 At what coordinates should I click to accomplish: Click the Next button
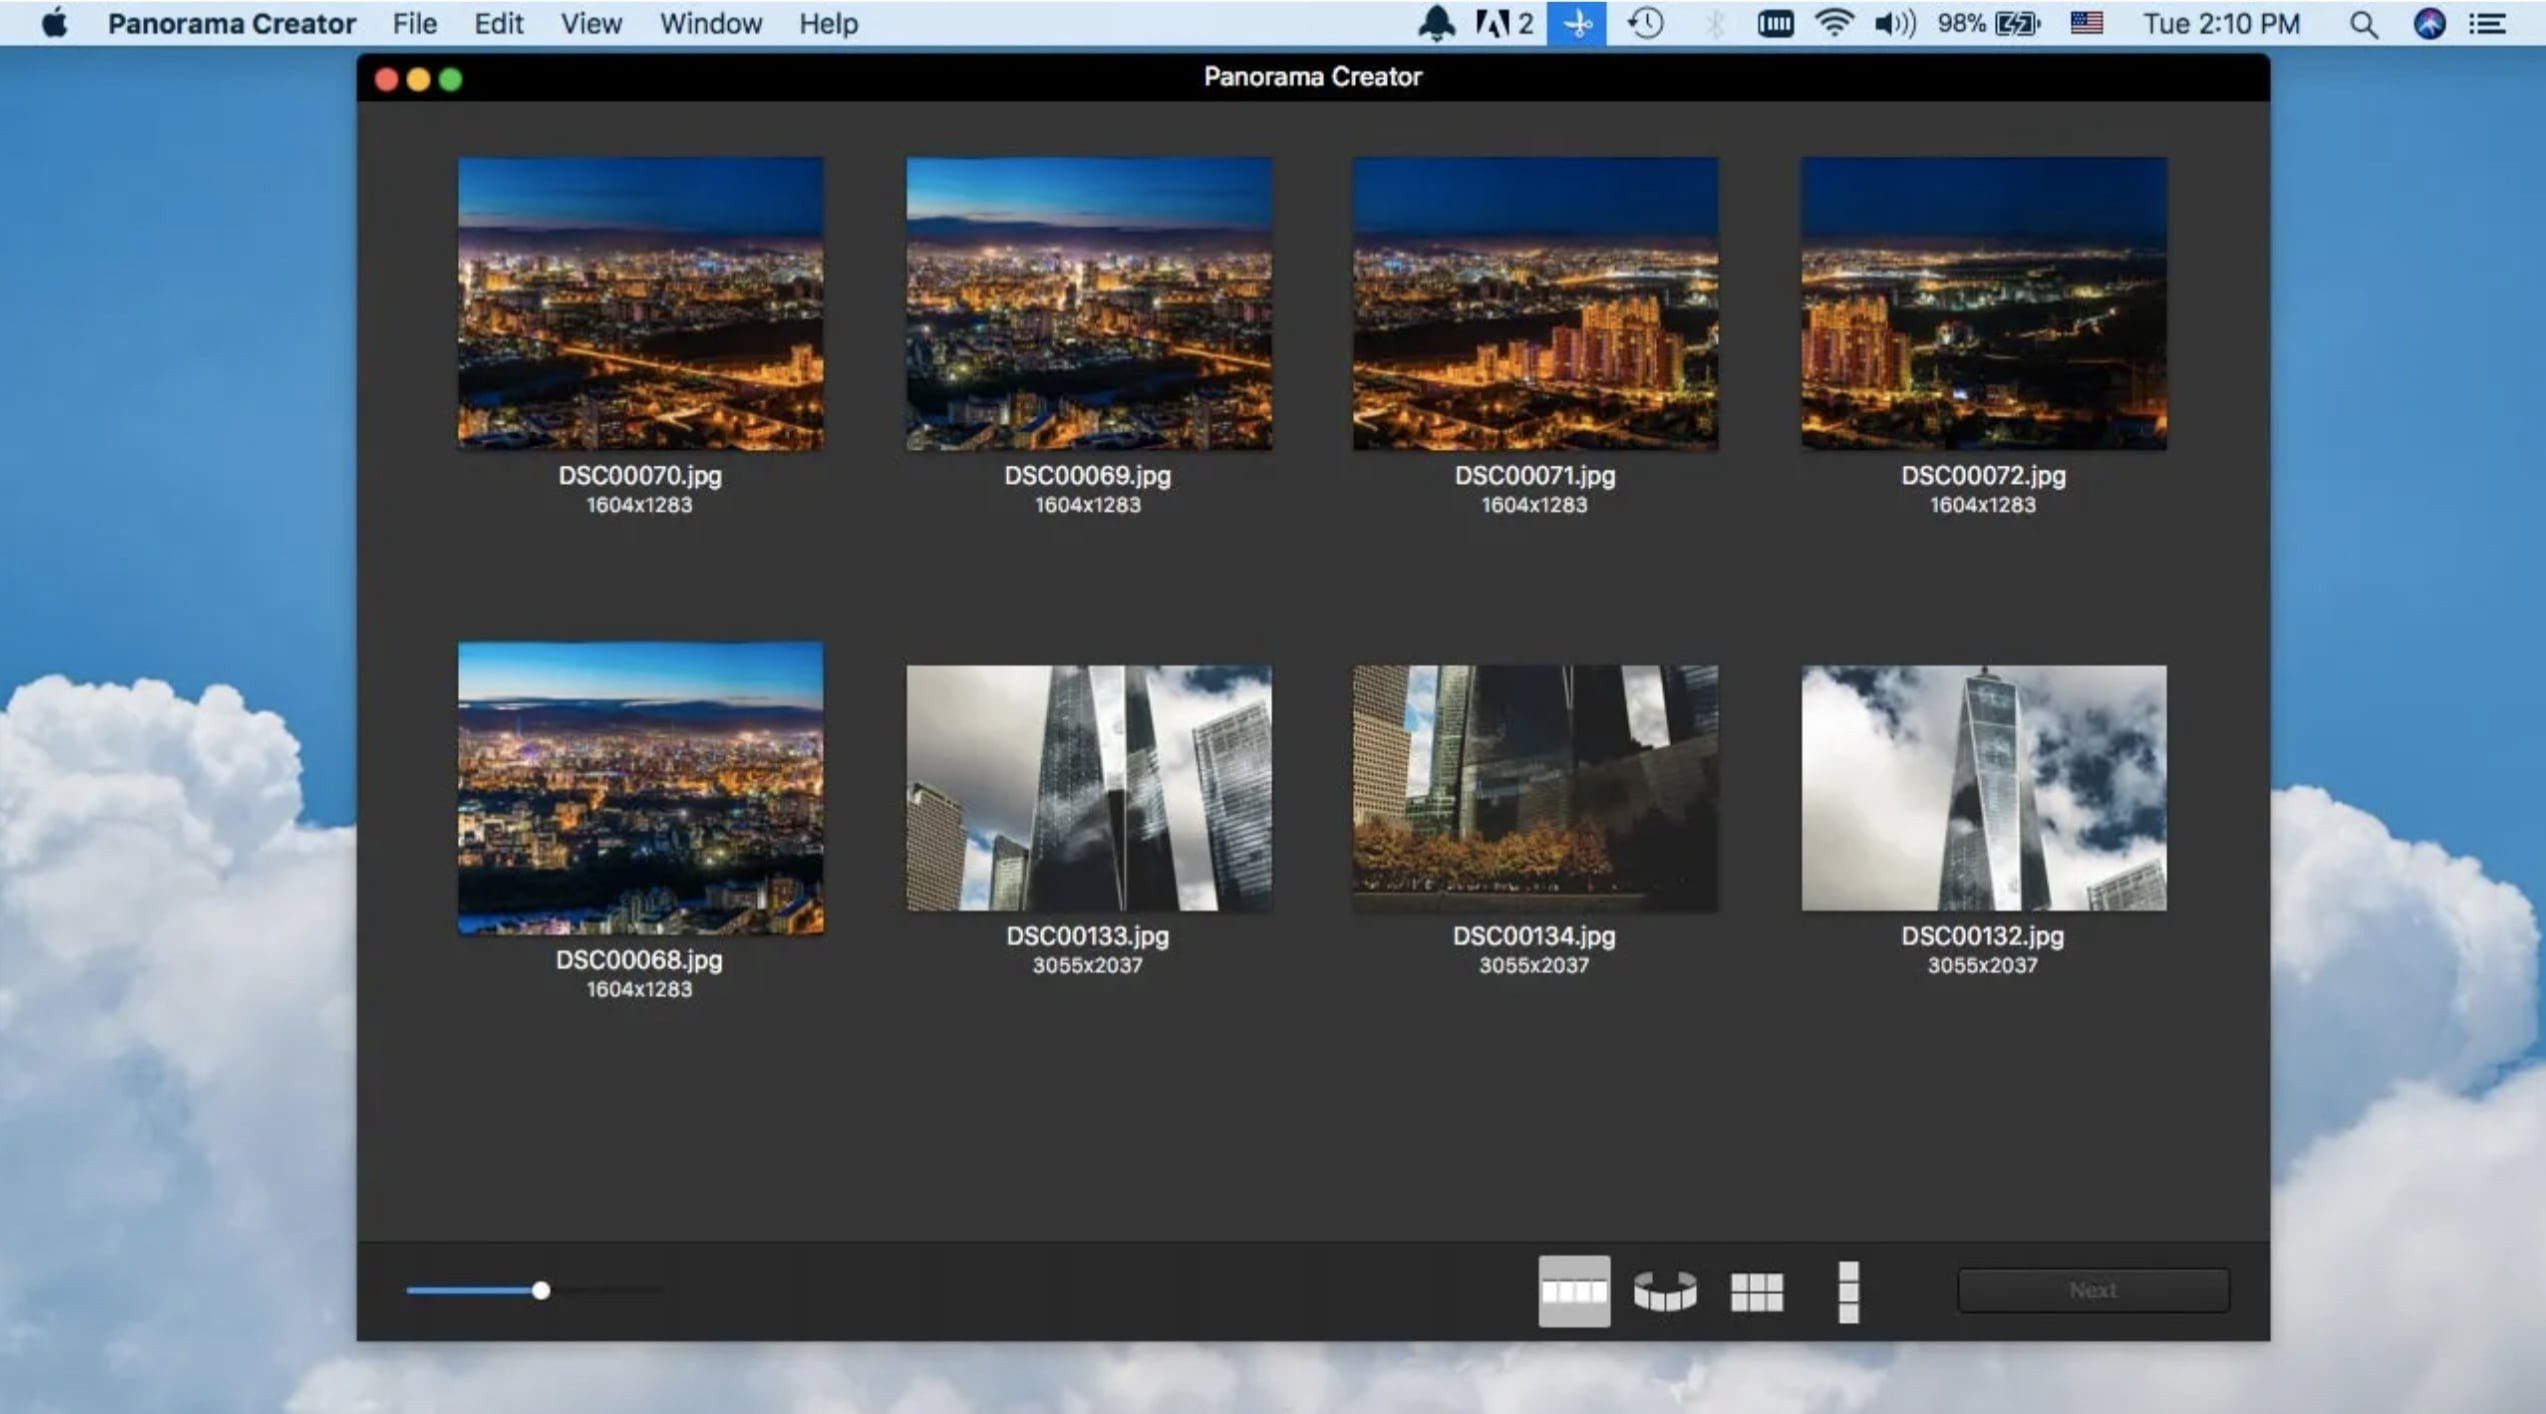click(2092, 1290)
